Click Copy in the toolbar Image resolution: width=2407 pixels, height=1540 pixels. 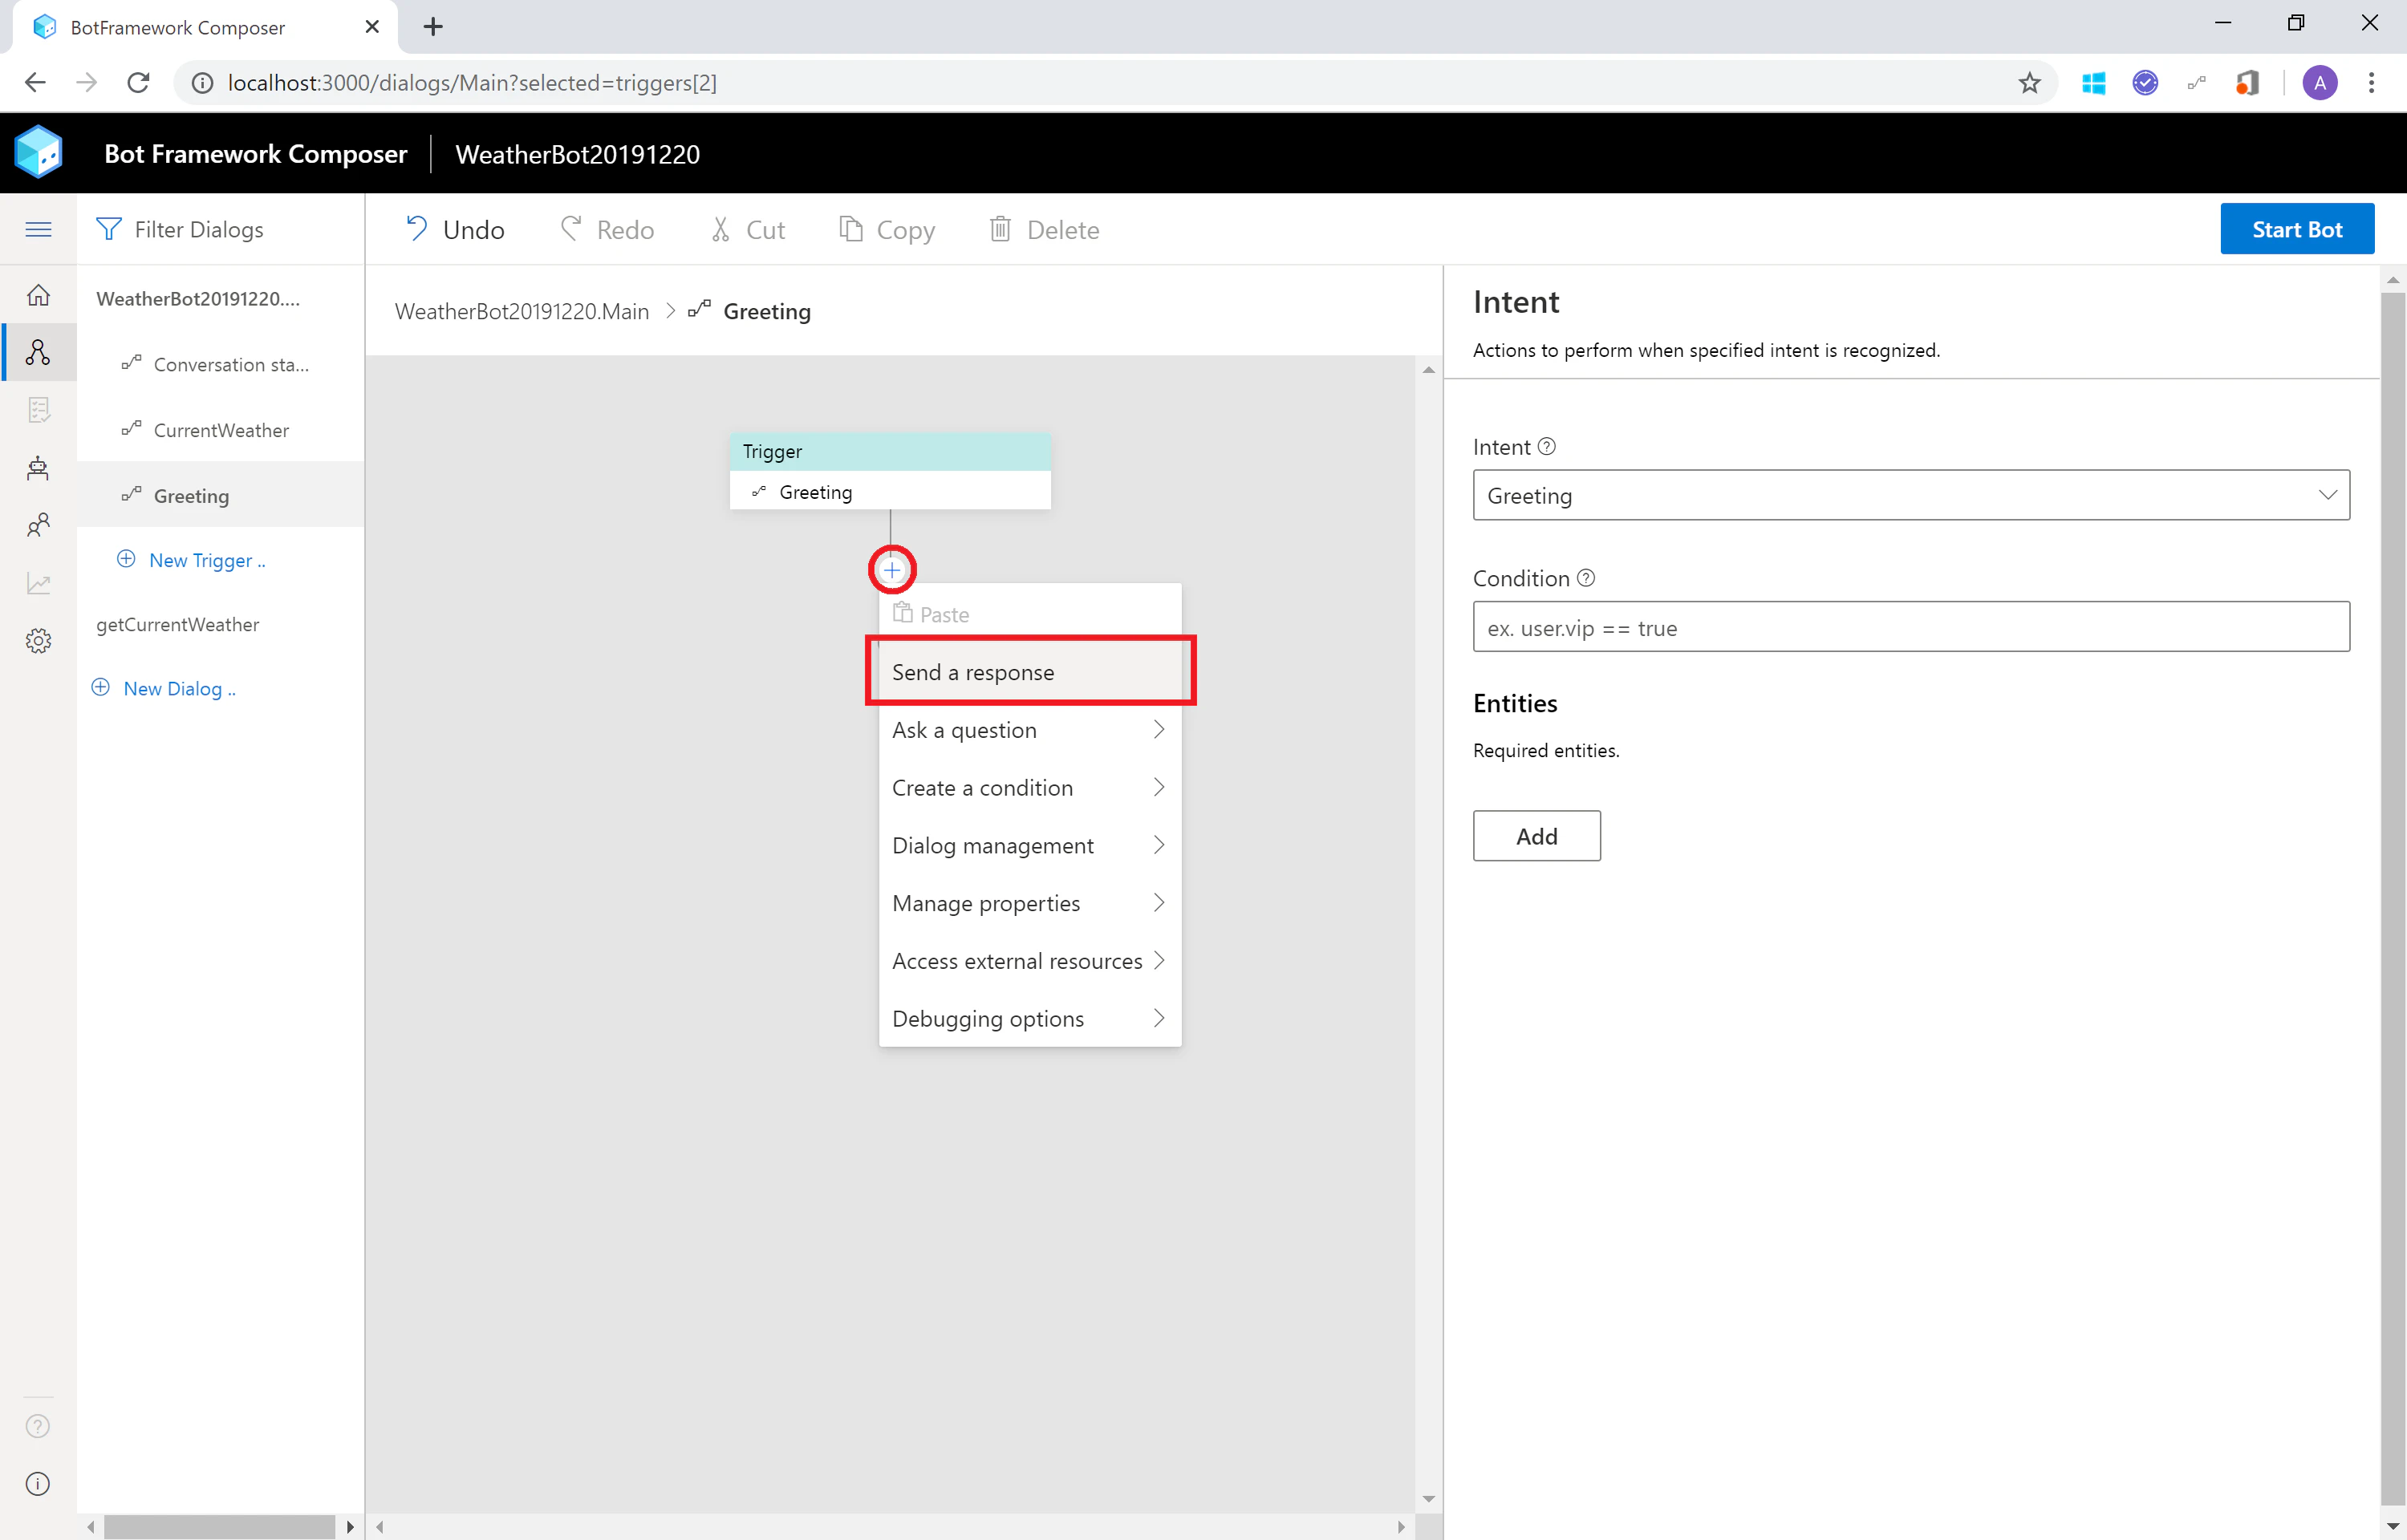click(887, 230)
